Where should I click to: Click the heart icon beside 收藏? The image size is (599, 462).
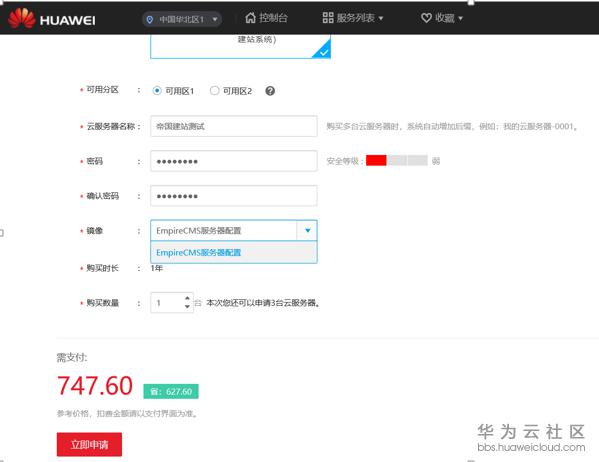426,18
